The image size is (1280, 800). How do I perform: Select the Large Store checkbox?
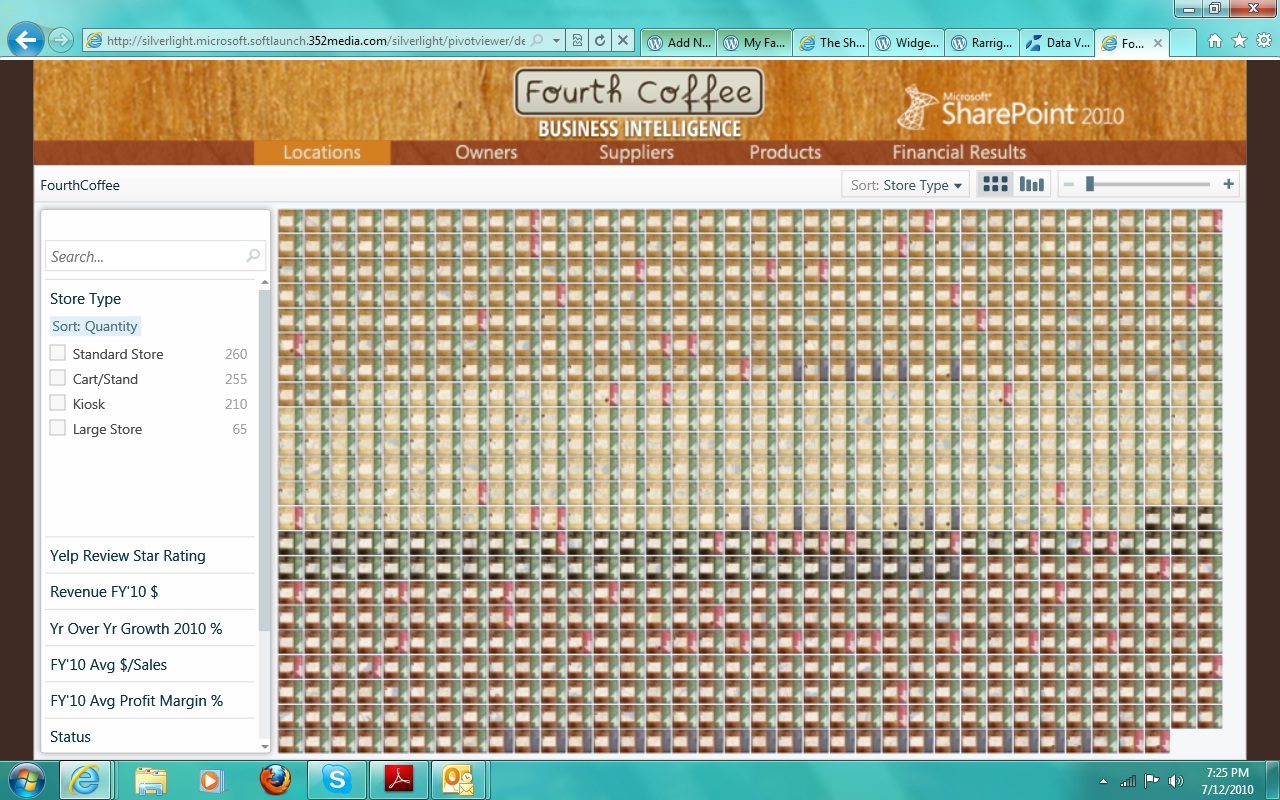point(58,428)
